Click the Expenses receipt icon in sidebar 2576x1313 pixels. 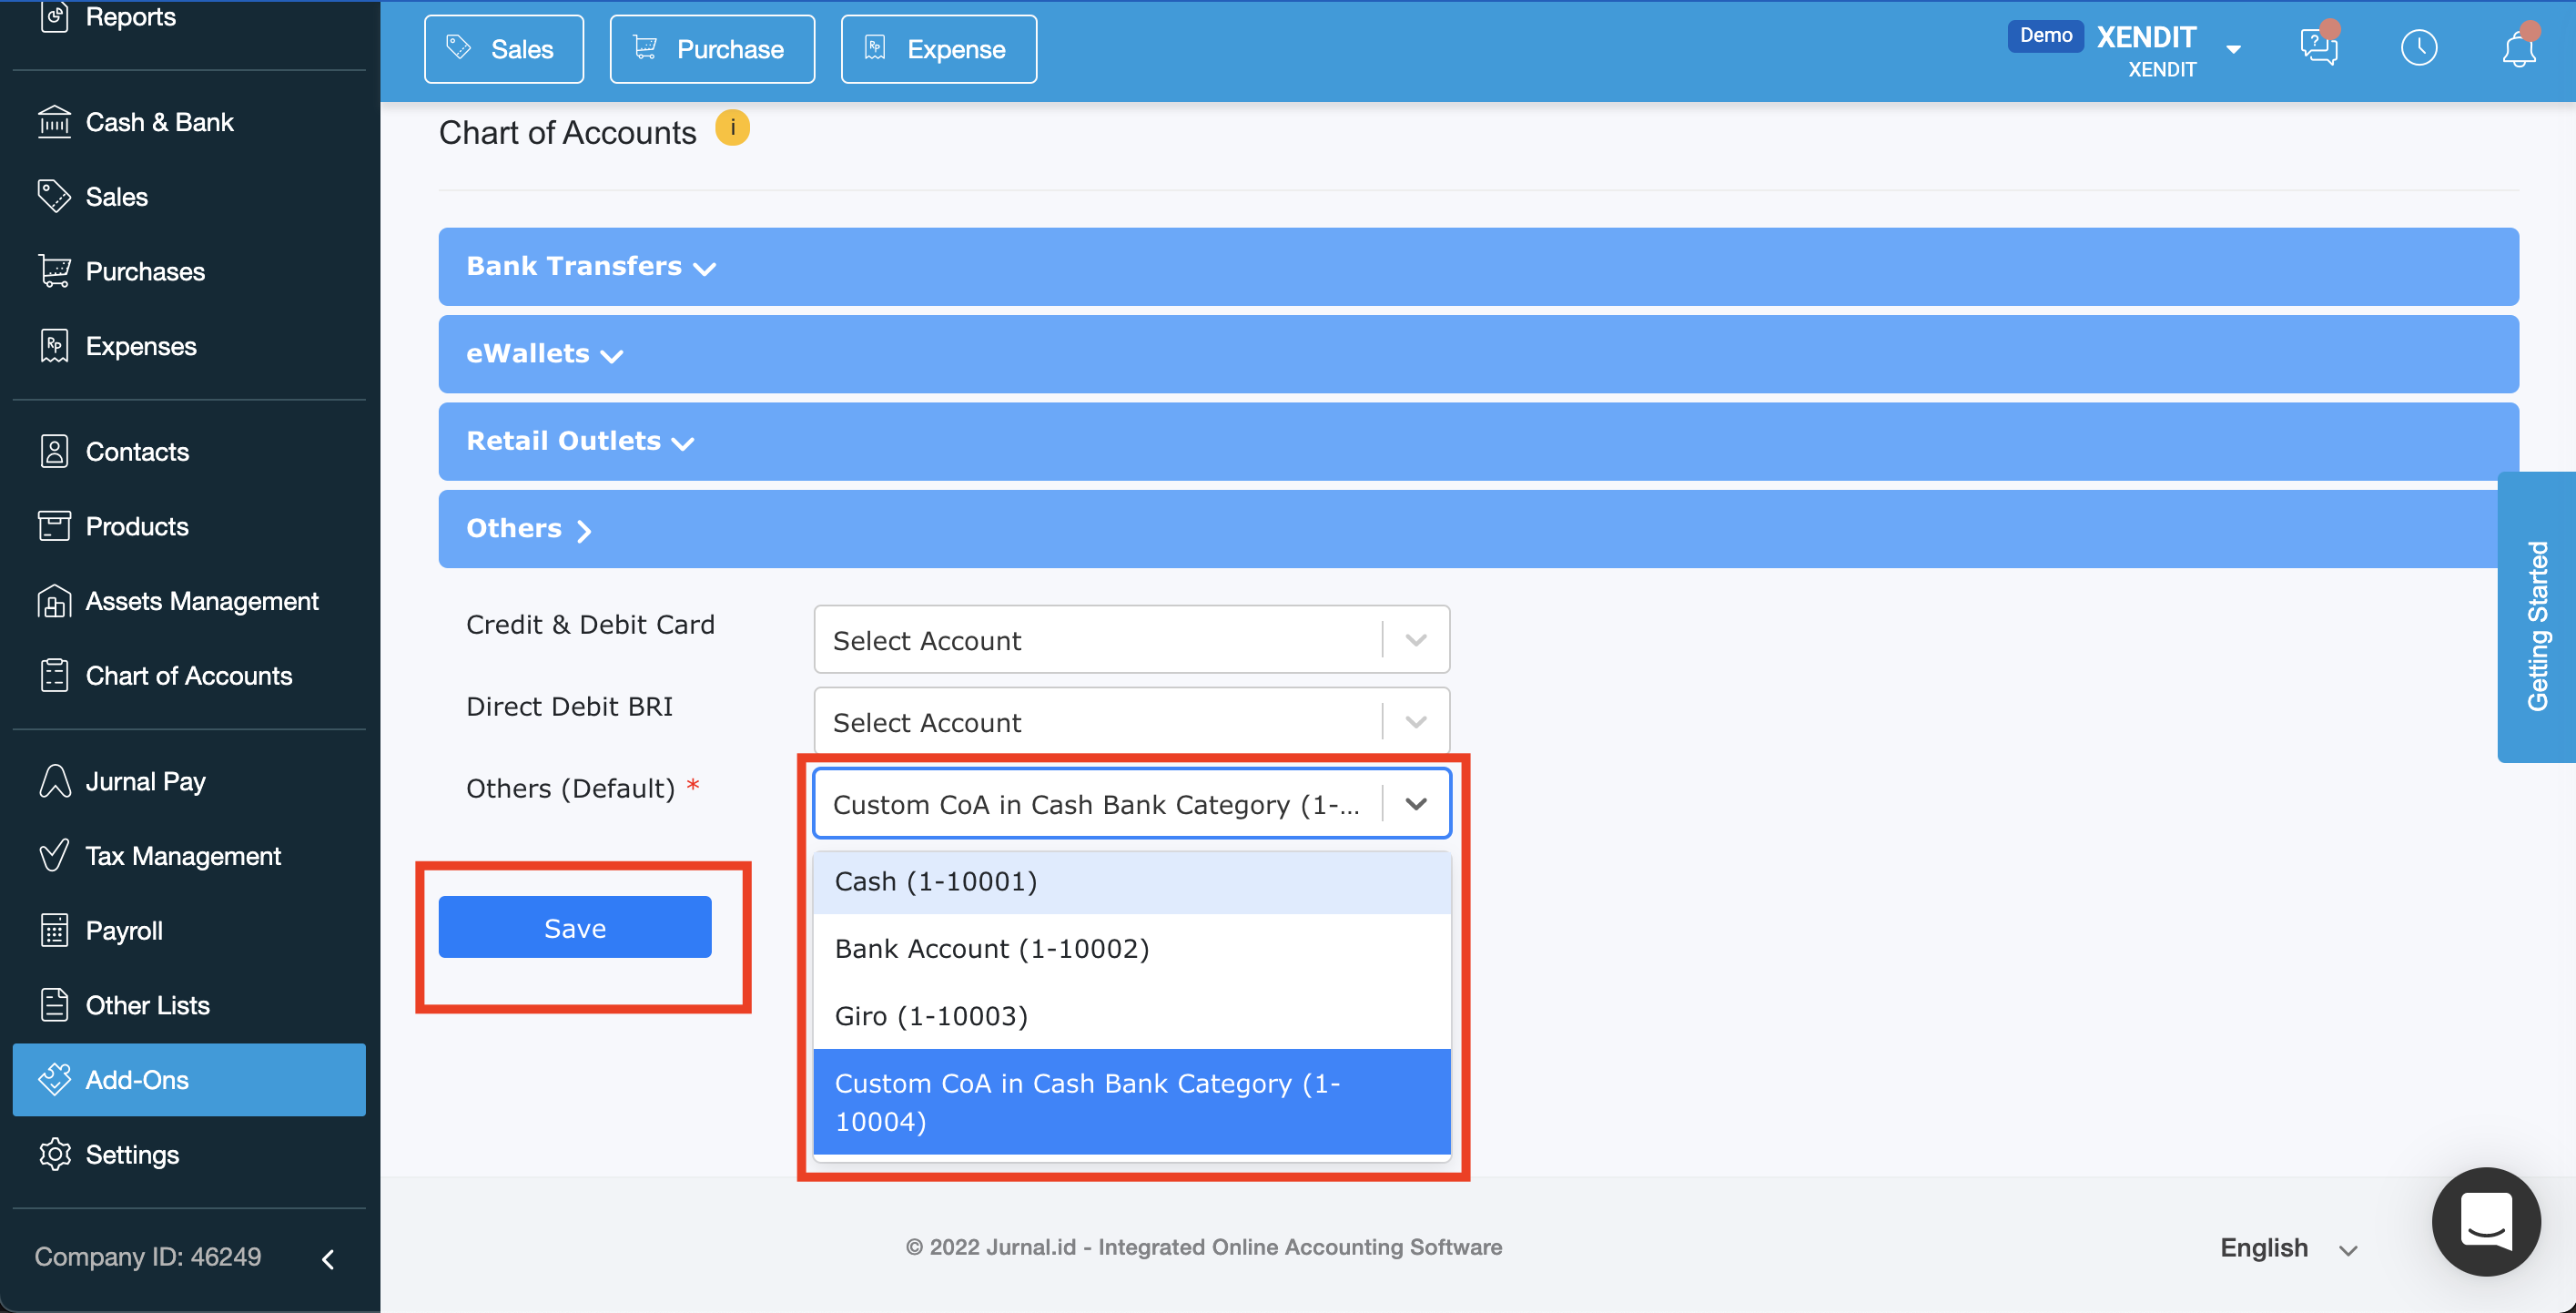[54, 346]
